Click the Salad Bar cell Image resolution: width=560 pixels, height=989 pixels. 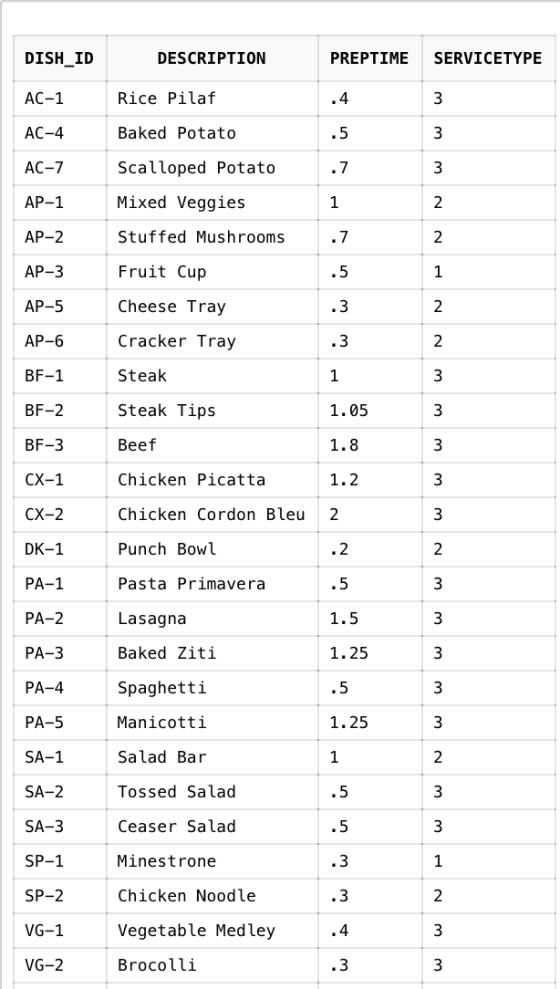click(x=212, y=758)
